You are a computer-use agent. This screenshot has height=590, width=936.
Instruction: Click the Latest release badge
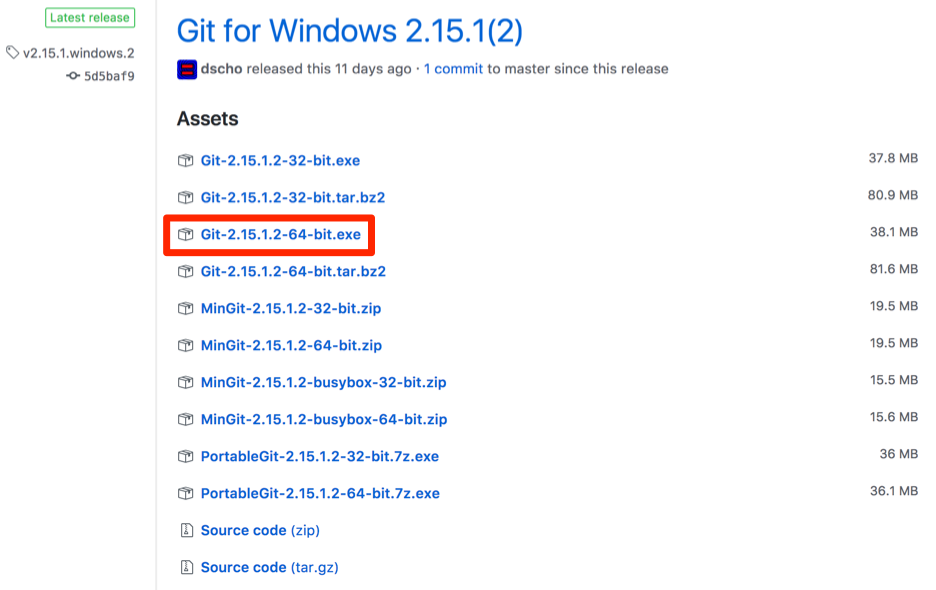click(90, 18)
